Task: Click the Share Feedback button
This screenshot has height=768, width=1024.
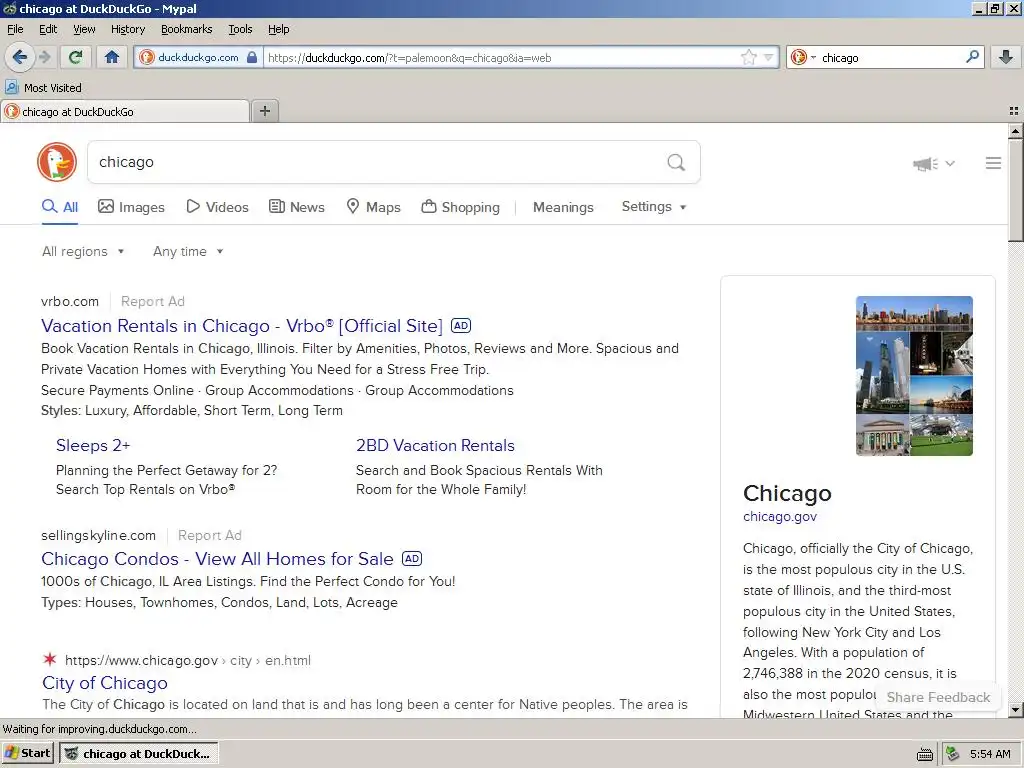Action: tap(938, 697)
